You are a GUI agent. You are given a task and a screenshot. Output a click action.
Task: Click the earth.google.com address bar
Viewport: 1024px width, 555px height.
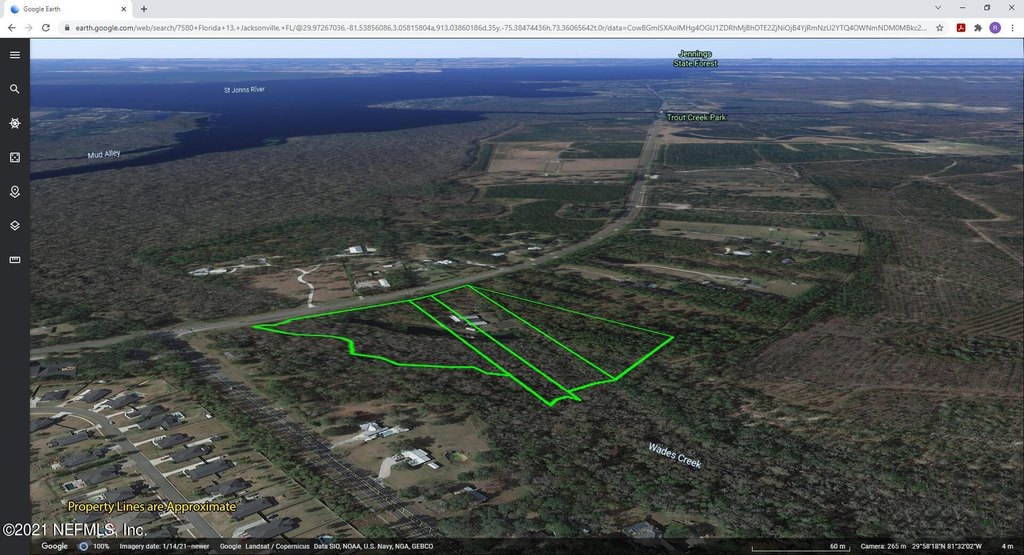point(500,28)
